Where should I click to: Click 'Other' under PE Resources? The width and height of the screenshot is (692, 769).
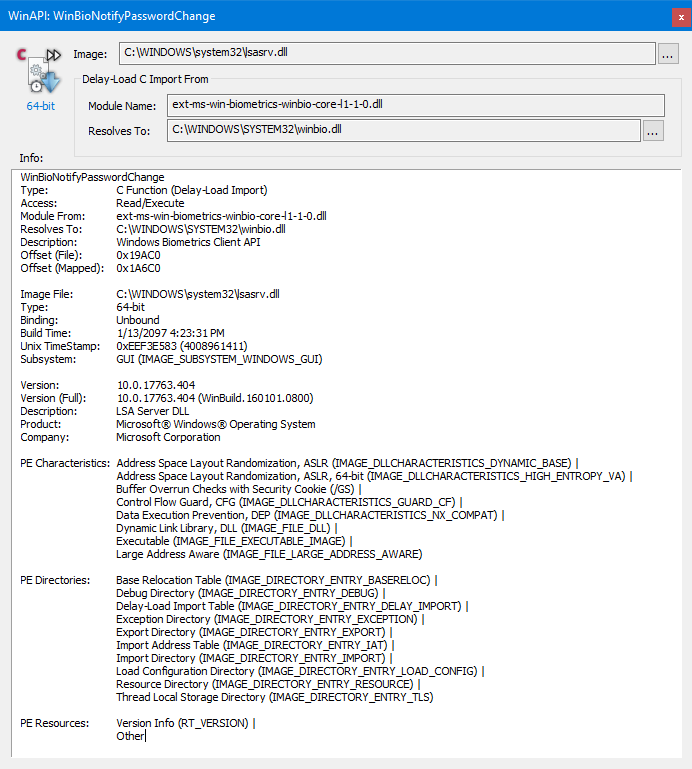tap(130, 736)
